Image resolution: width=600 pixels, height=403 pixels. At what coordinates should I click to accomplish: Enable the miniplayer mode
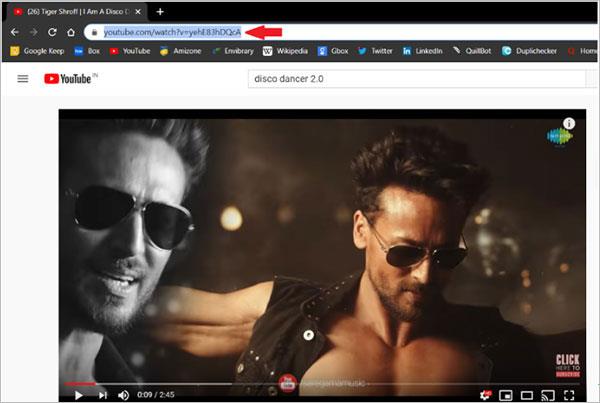[x=505, y=395]
